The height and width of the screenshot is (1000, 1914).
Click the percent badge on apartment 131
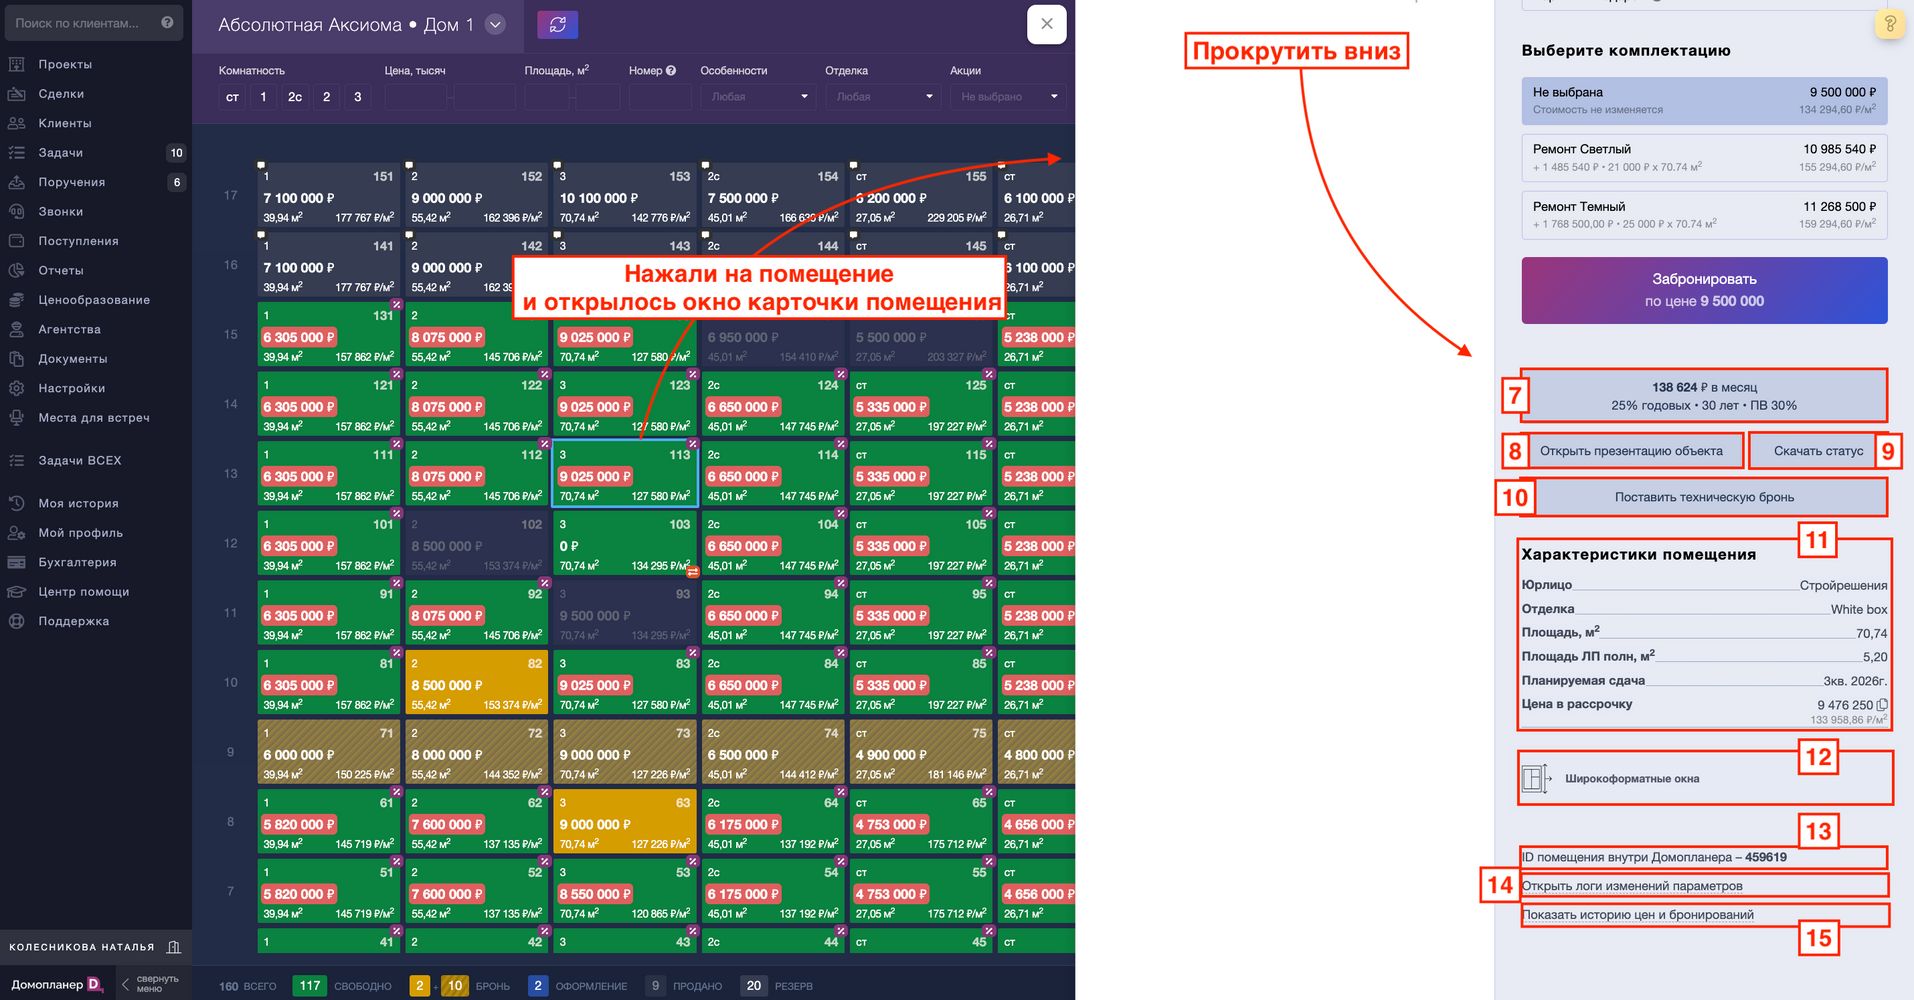[x=396, y=304]
